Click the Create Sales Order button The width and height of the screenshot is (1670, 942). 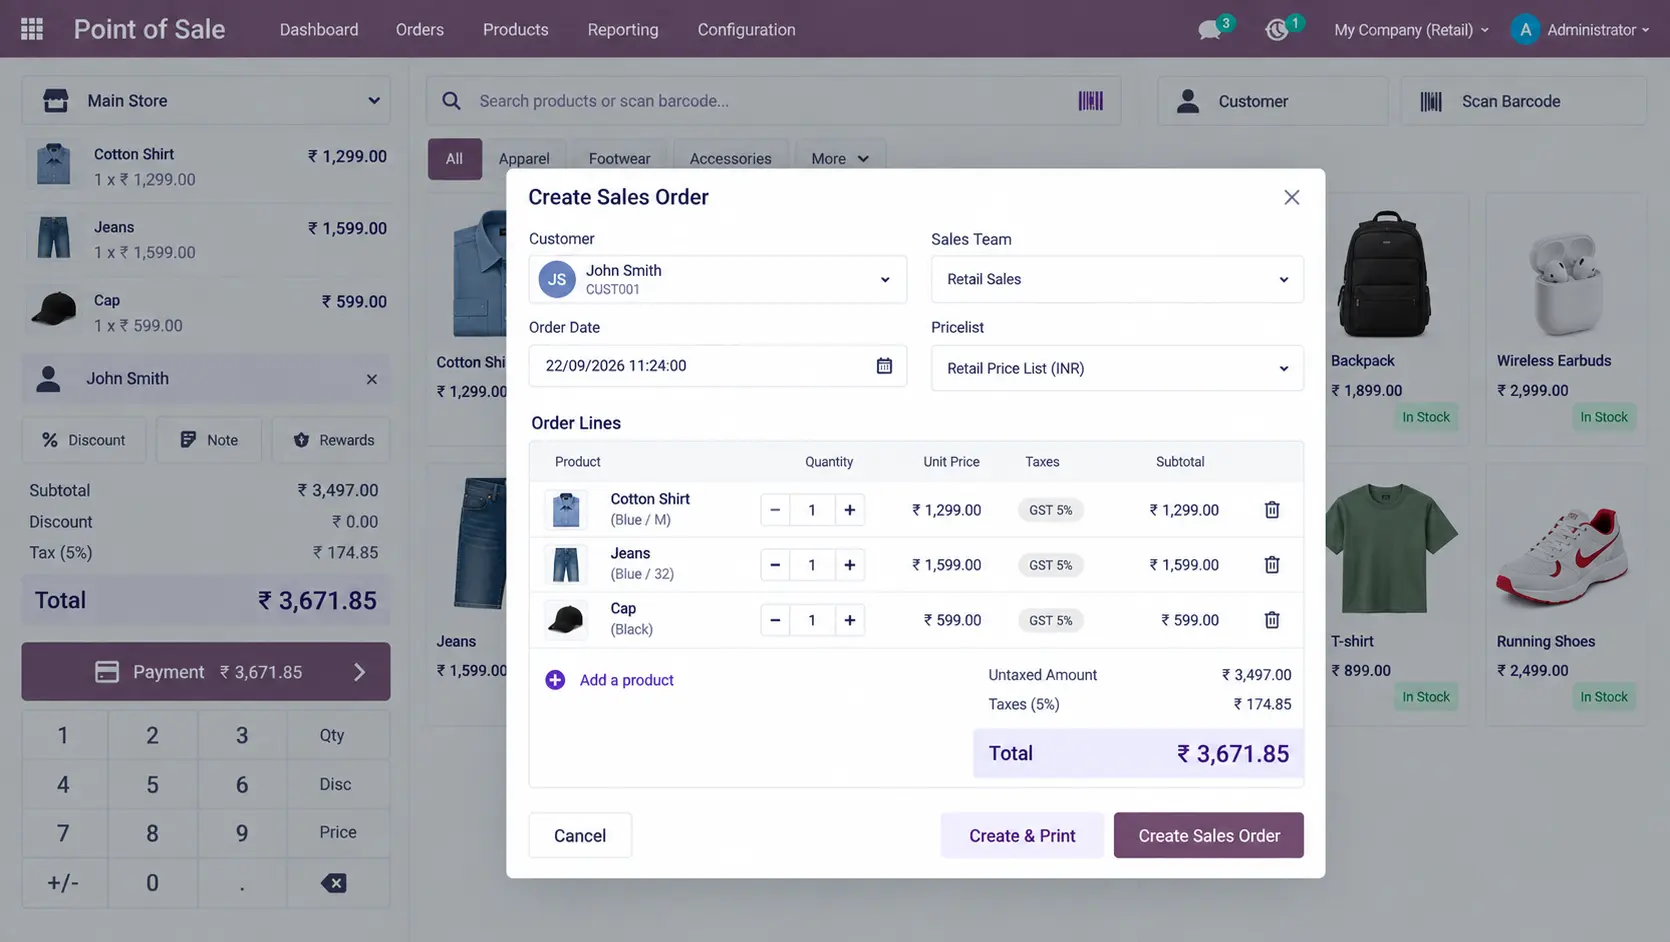[x=1209, y=835]
